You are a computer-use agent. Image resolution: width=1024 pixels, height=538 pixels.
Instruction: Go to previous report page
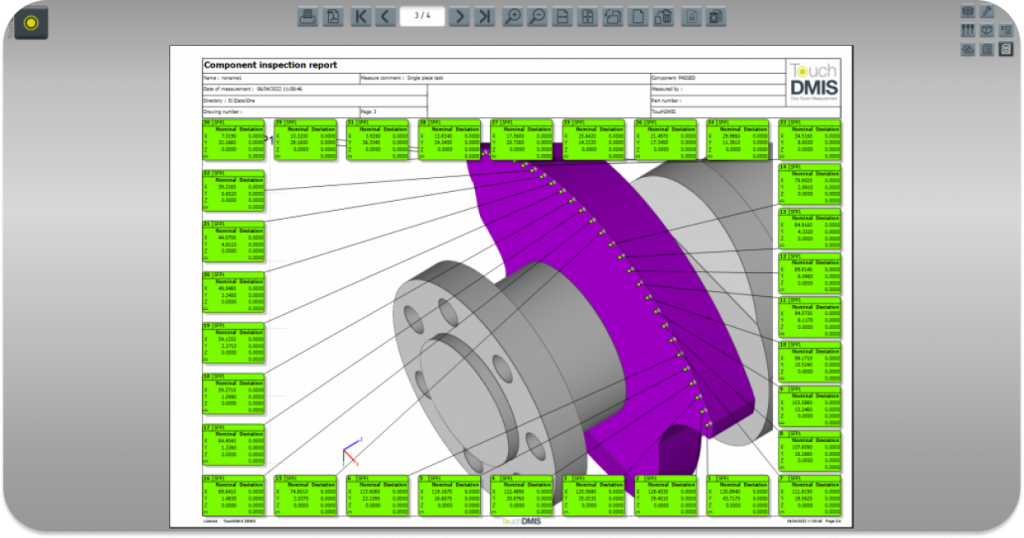tap(385, 16)
